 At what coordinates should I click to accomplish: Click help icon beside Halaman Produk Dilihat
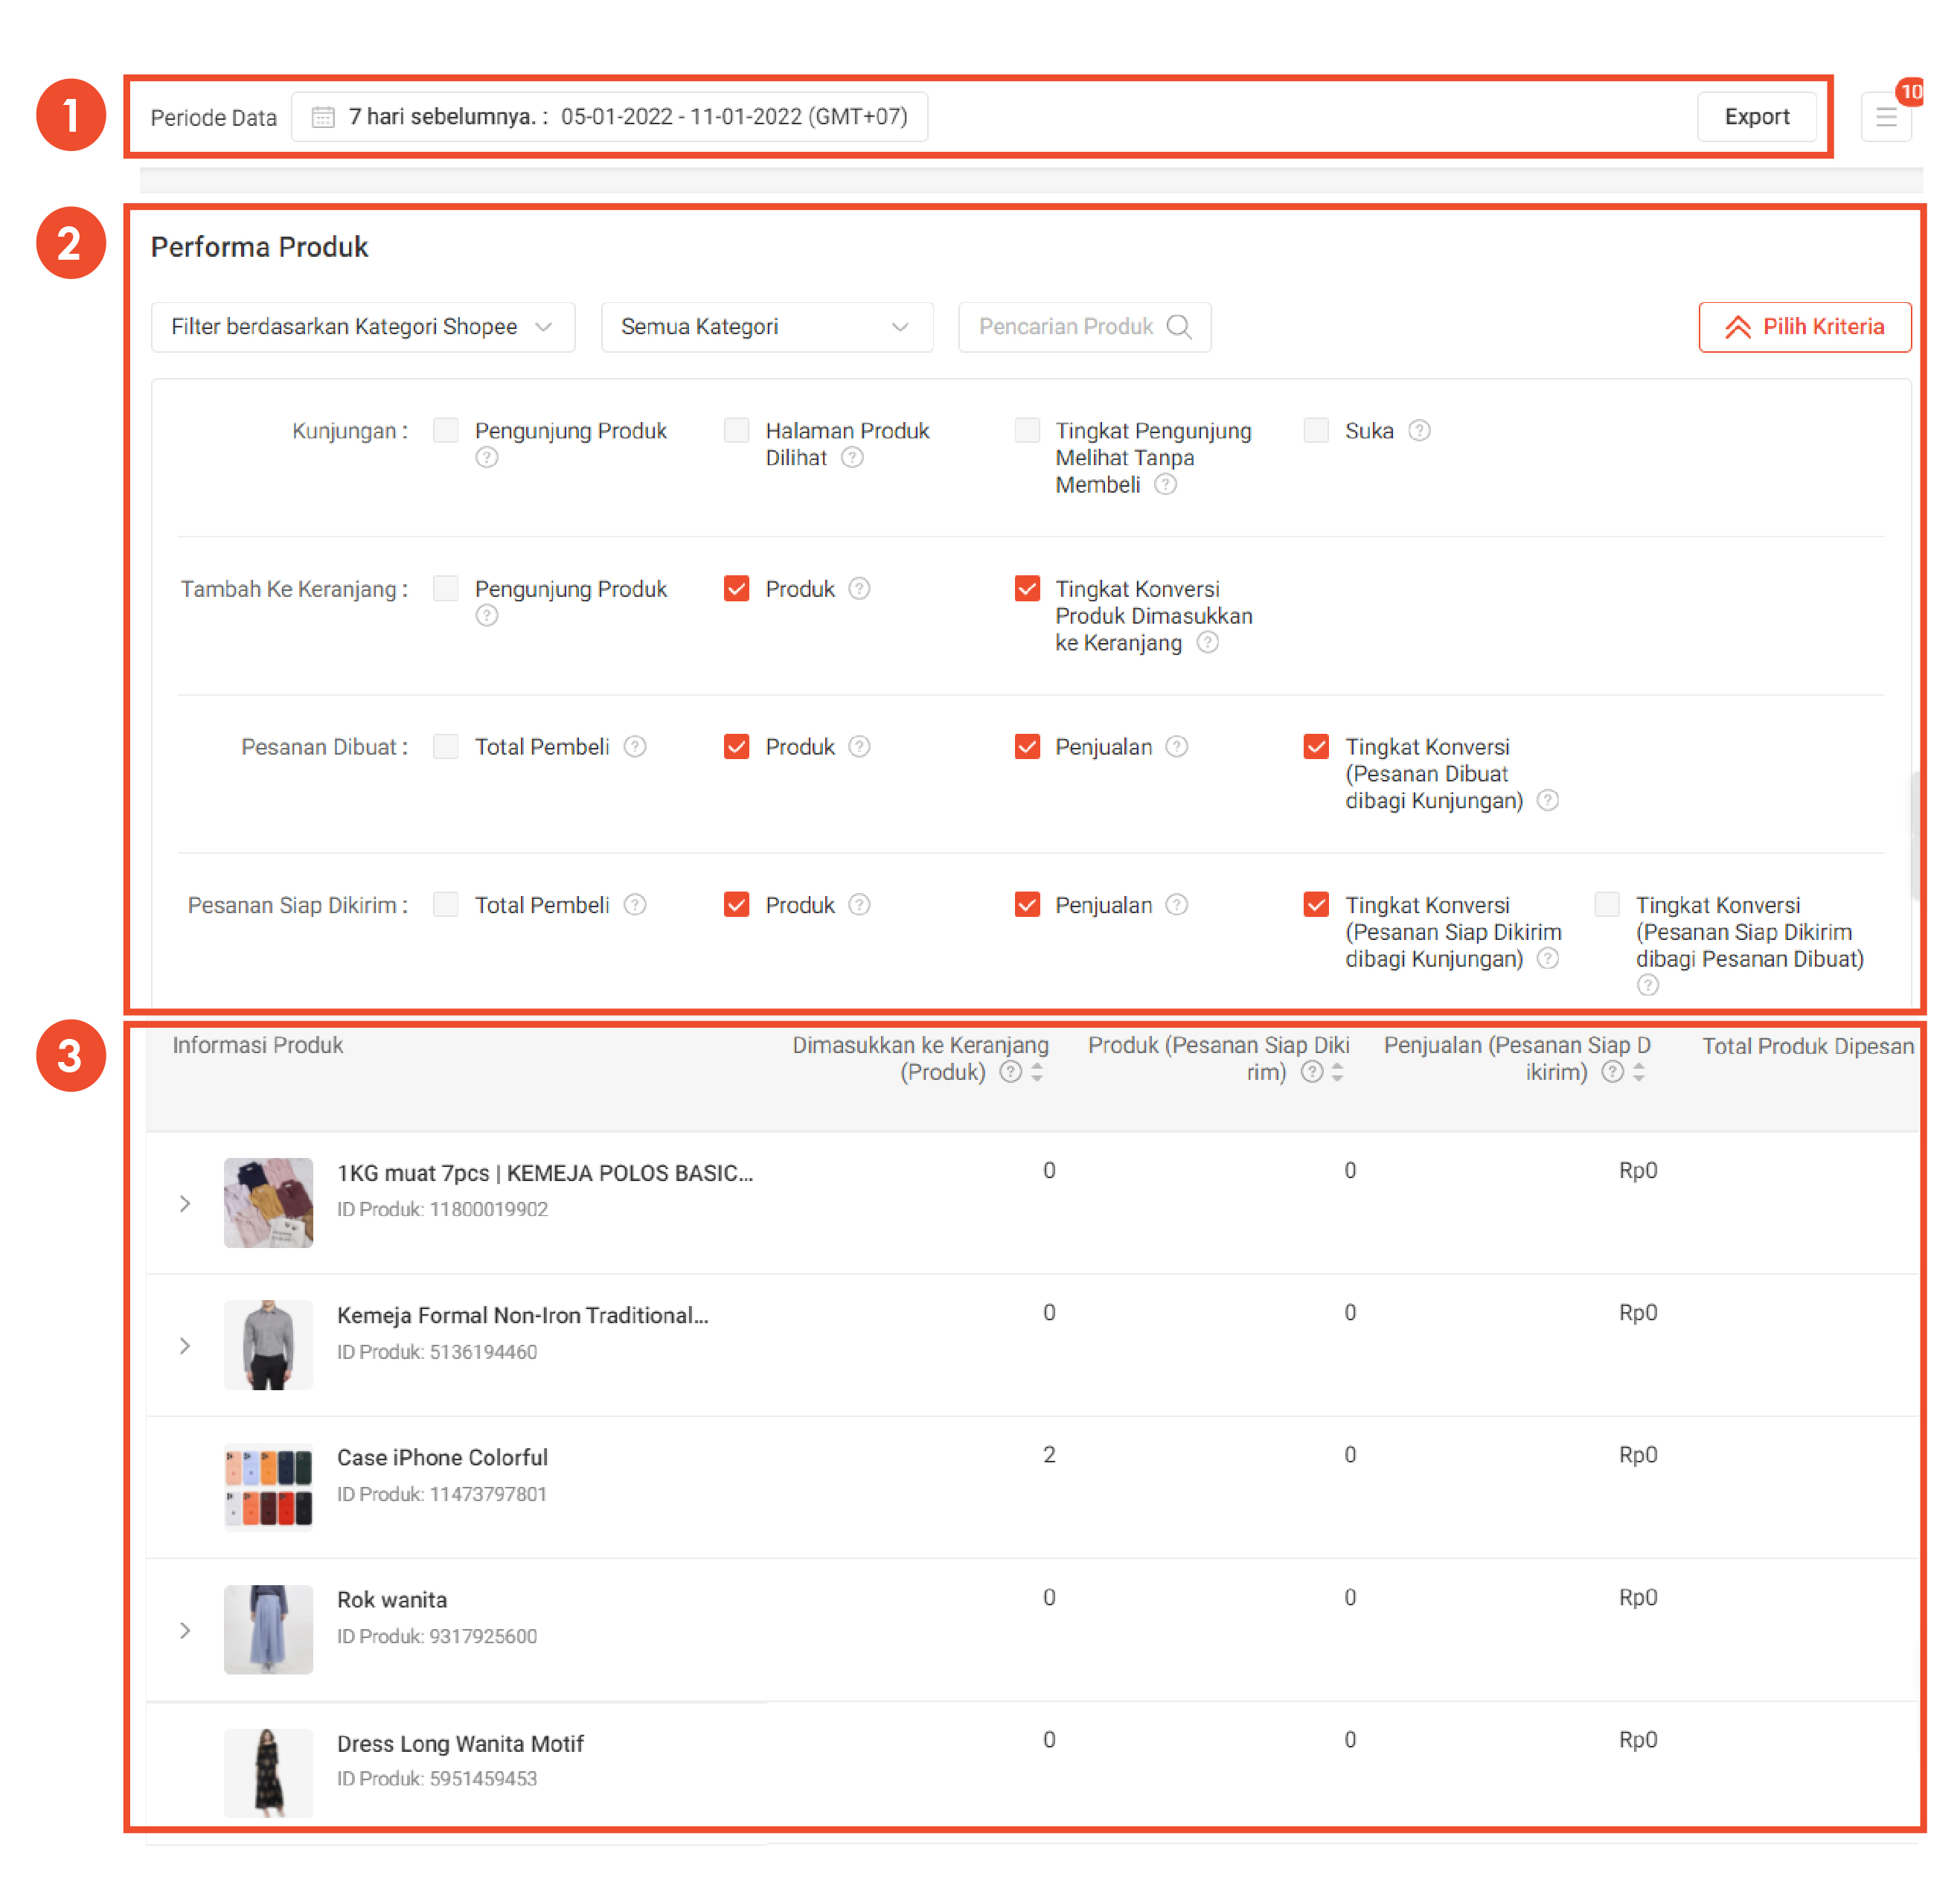[851, 458]
